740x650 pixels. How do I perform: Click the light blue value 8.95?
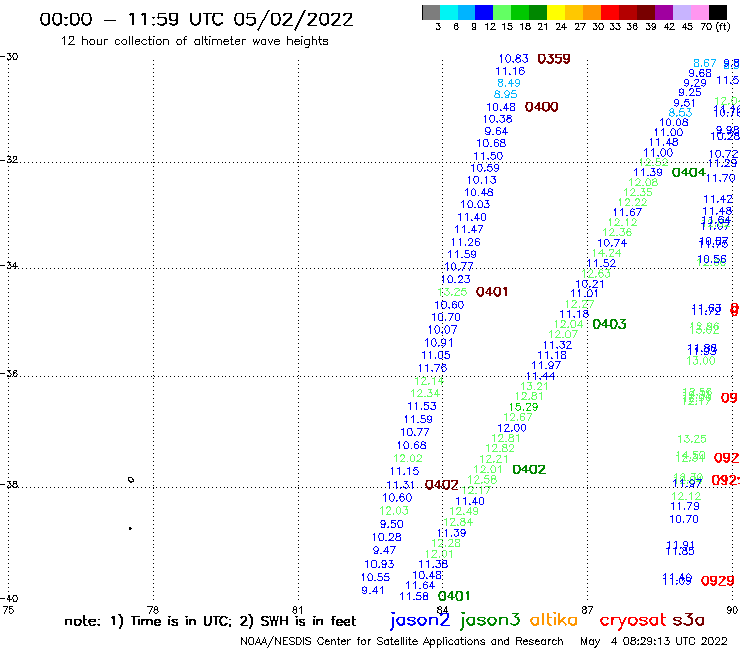coord(505,94)
